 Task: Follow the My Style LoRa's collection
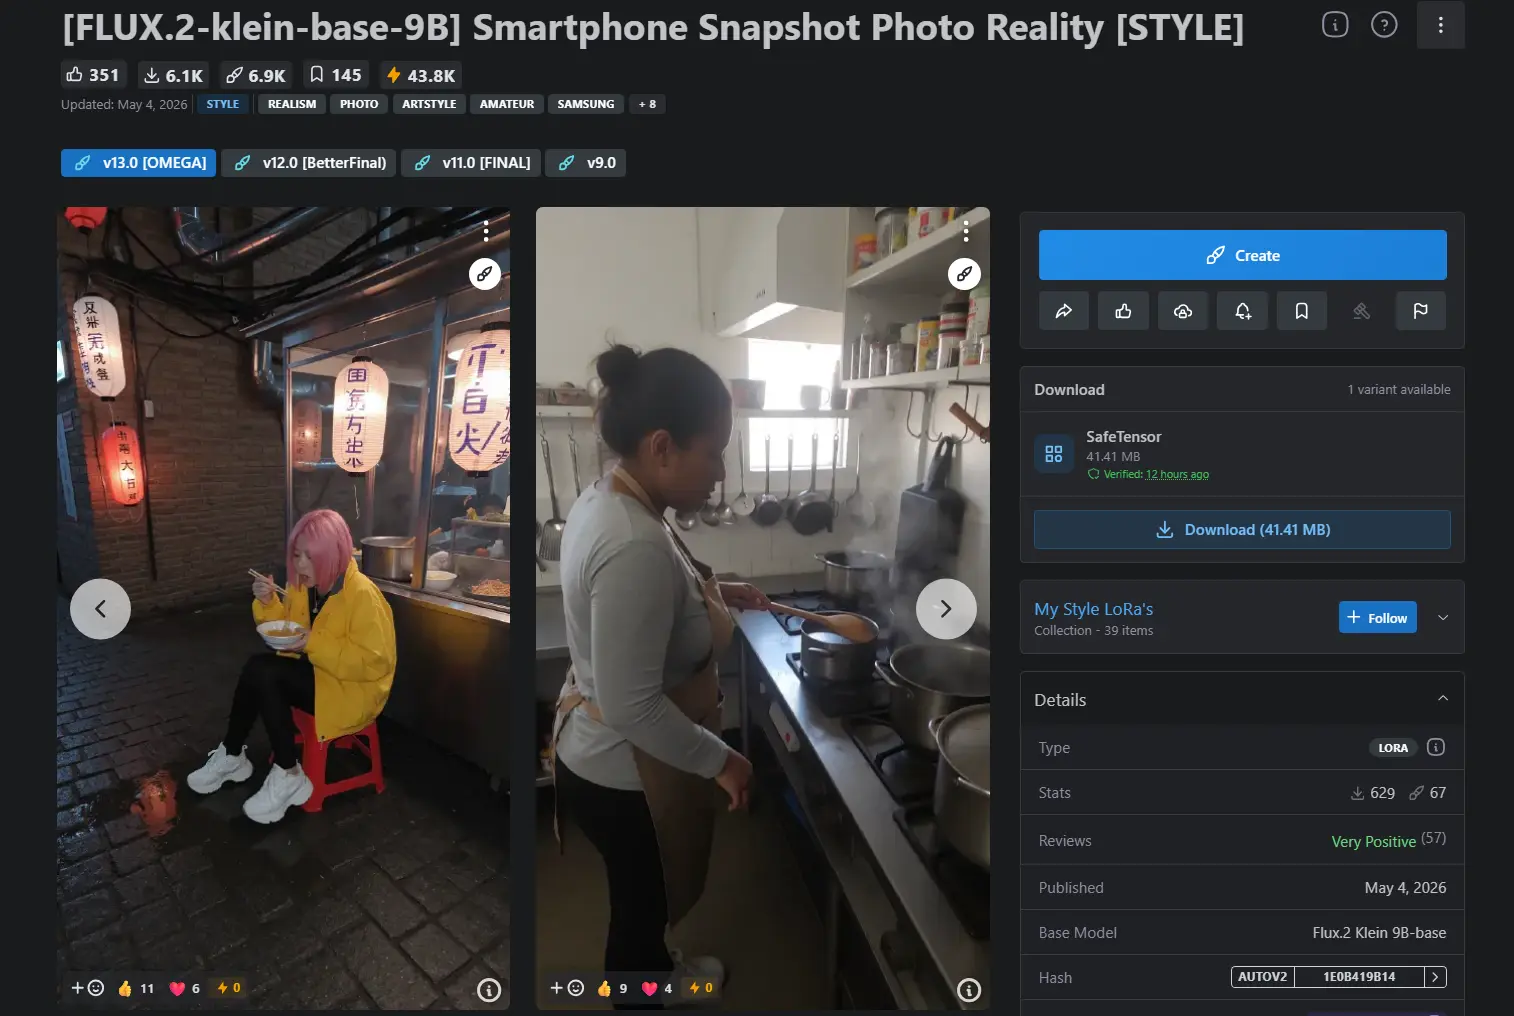coord(1378,617)
